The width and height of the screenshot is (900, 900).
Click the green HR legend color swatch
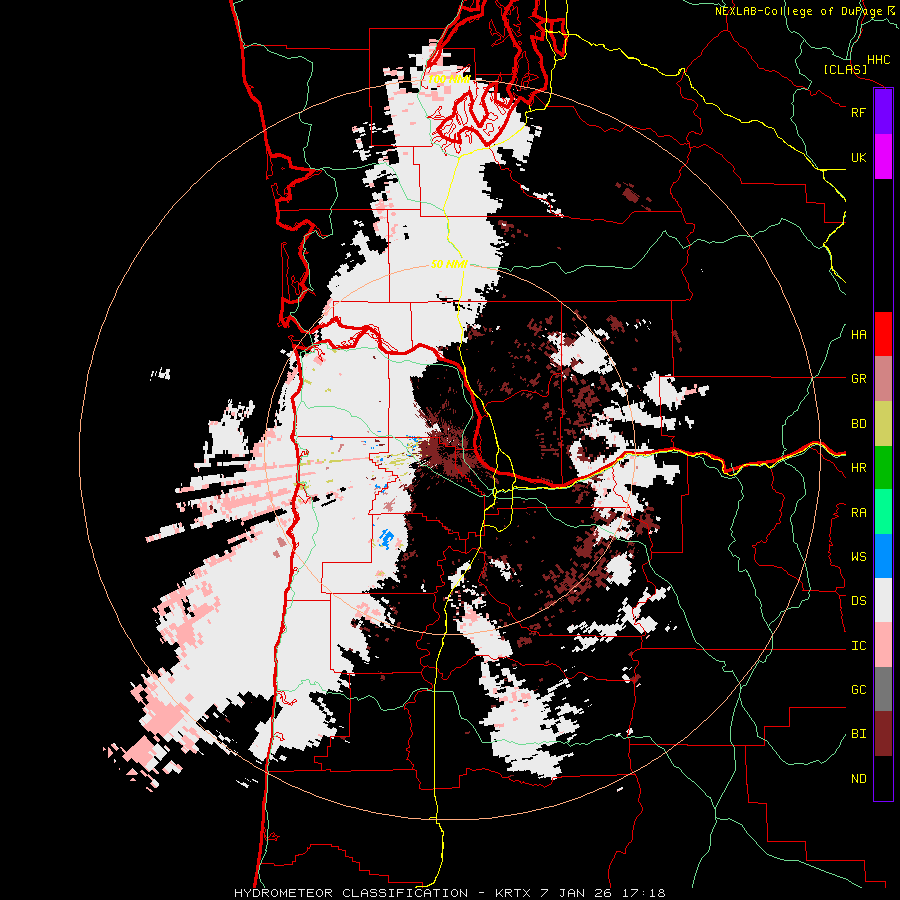(x=883, y=468)
